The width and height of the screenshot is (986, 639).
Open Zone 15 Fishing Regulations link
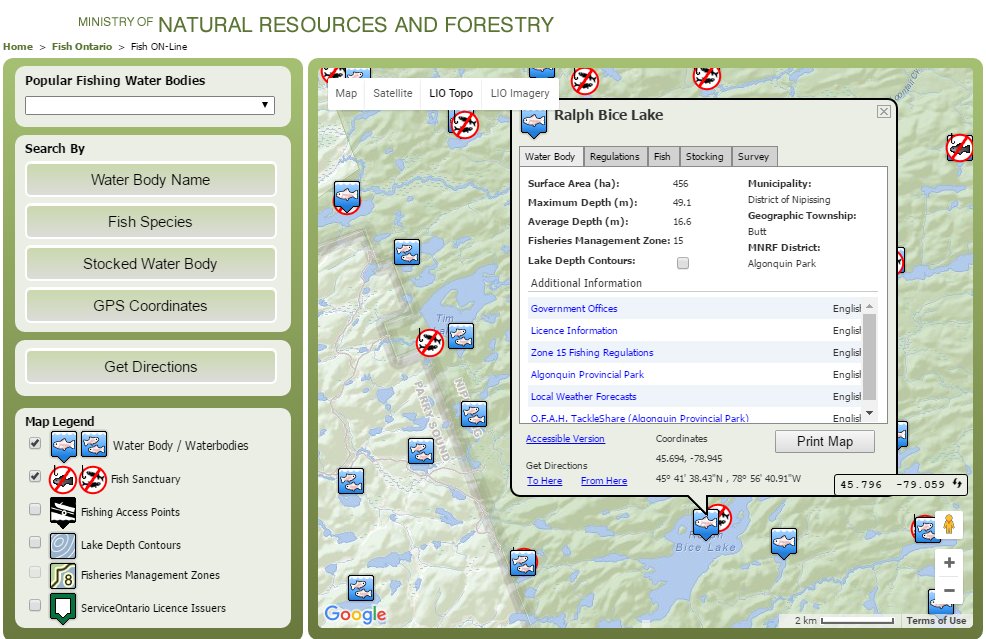click(592, 352)
